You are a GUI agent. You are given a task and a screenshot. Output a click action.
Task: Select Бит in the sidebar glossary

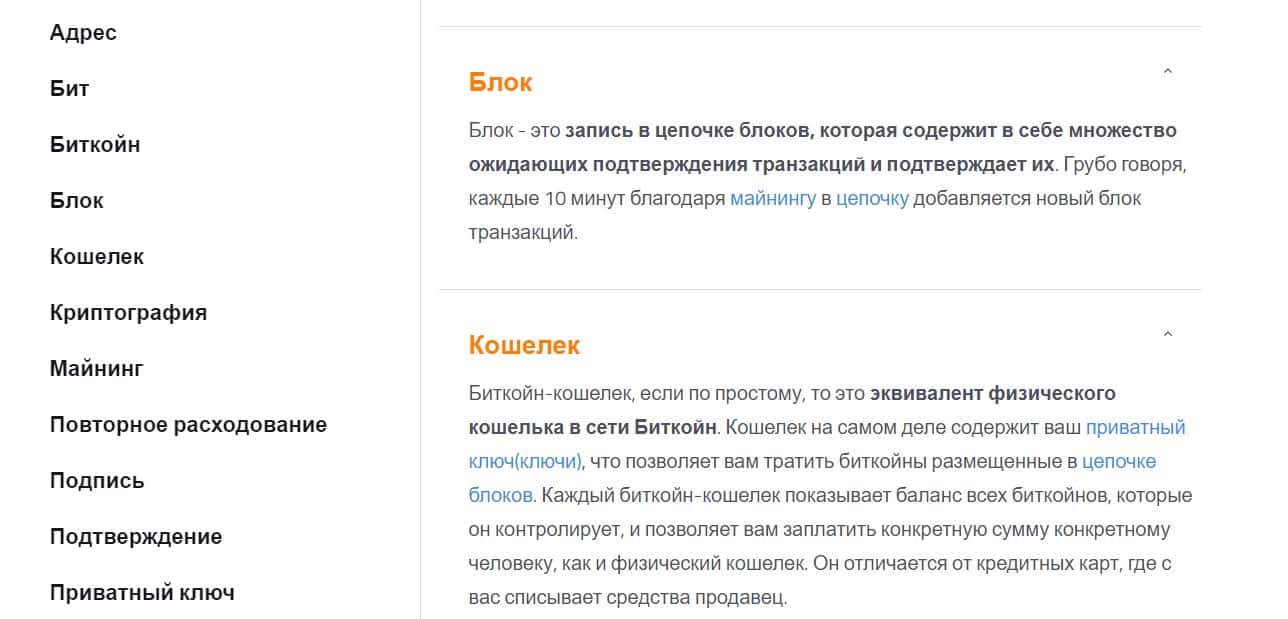[69, 89]
